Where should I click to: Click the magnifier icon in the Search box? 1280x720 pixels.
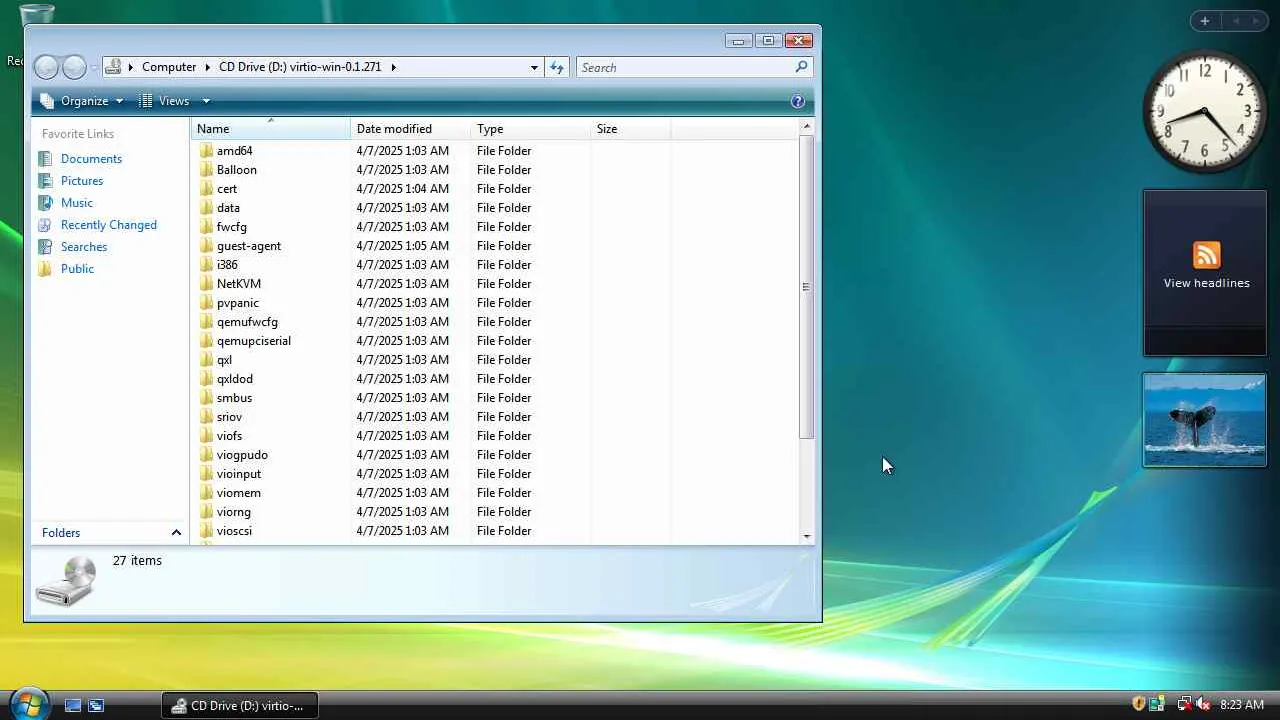click(801, 67)
